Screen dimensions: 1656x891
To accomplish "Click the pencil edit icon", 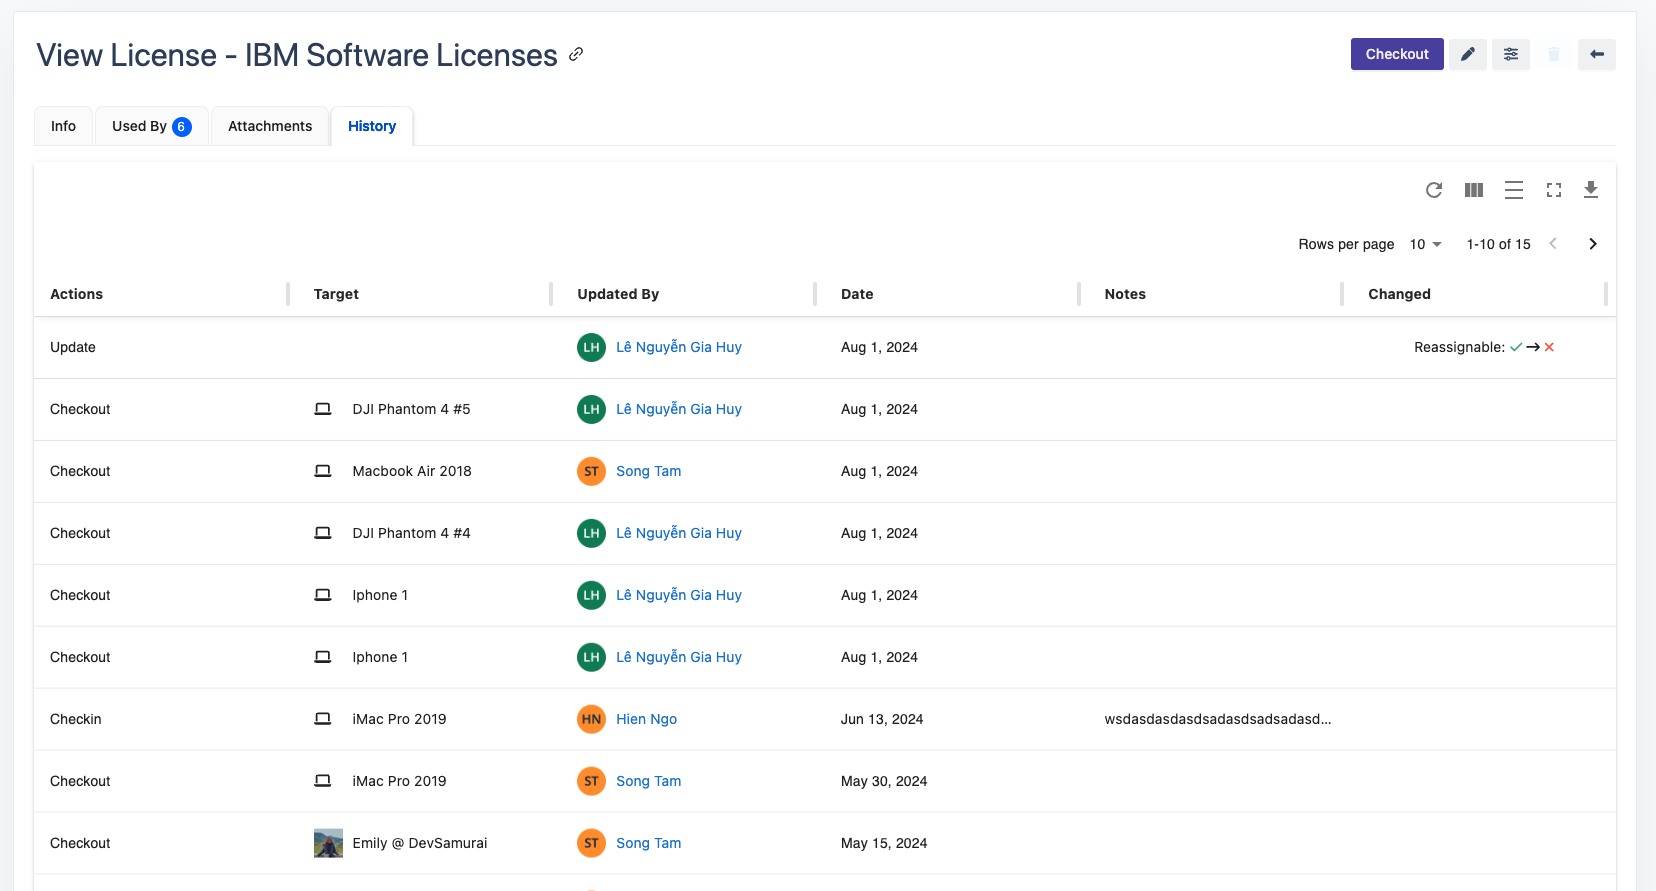I will click(x=1467, y=54).
